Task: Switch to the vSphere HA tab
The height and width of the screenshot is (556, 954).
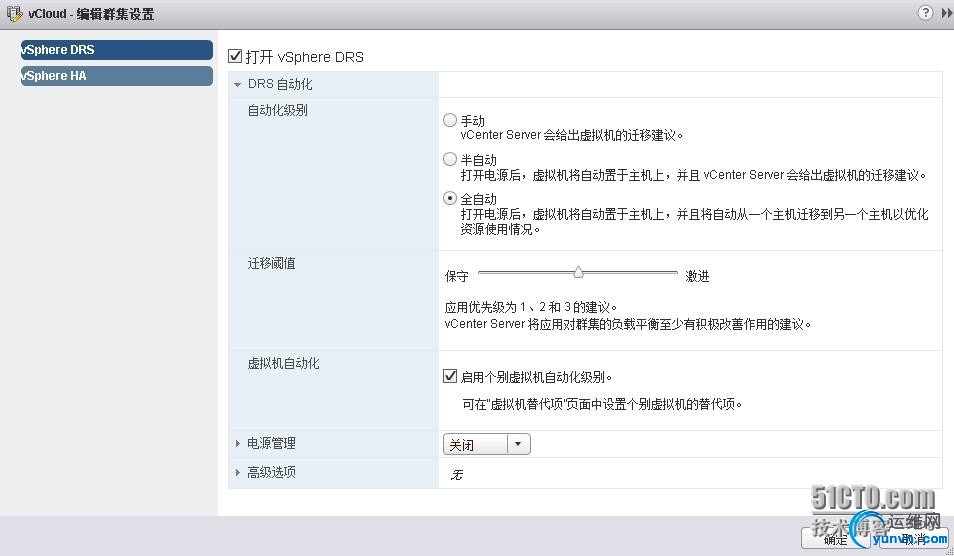Action: [117, 76]
